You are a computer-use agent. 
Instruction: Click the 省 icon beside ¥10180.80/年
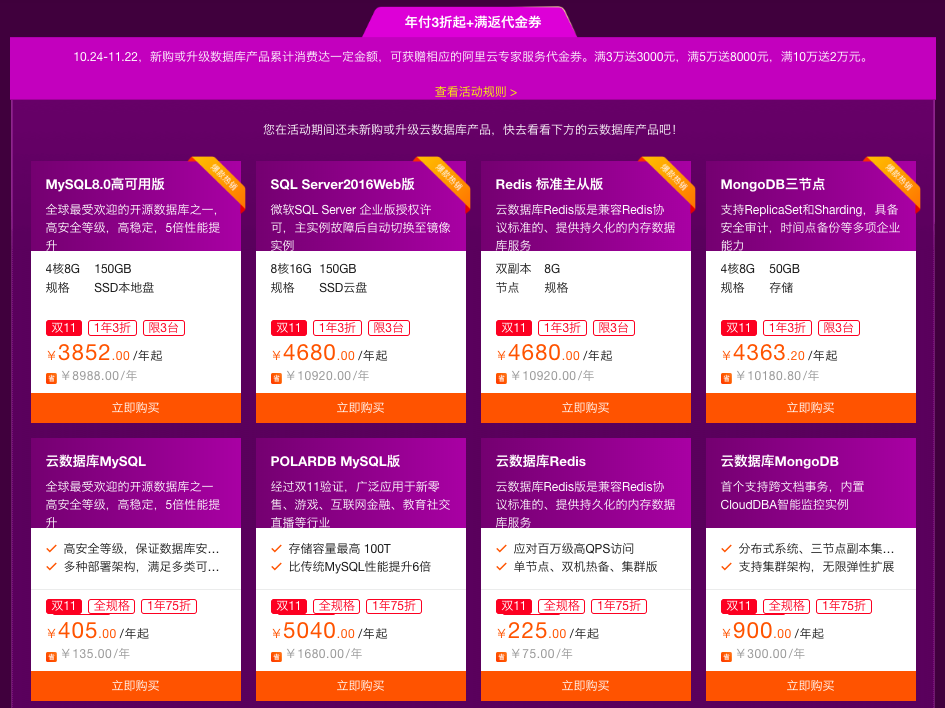[726, 378]
